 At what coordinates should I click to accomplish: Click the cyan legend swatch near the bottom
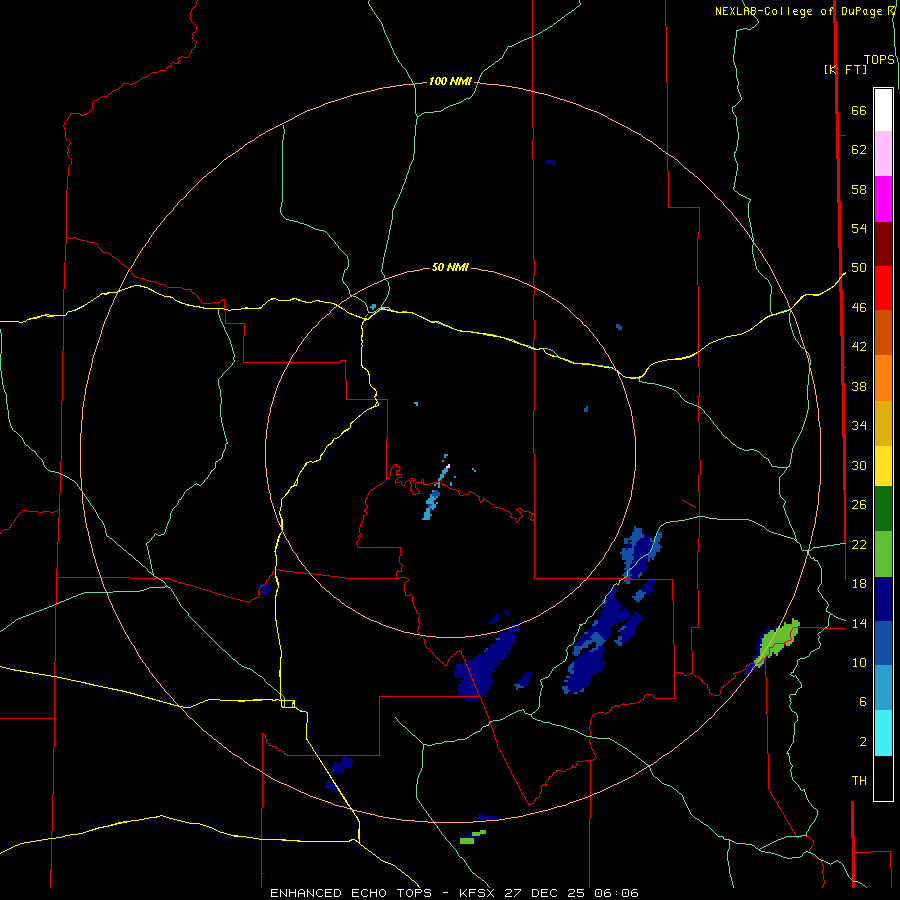[883, 733]
